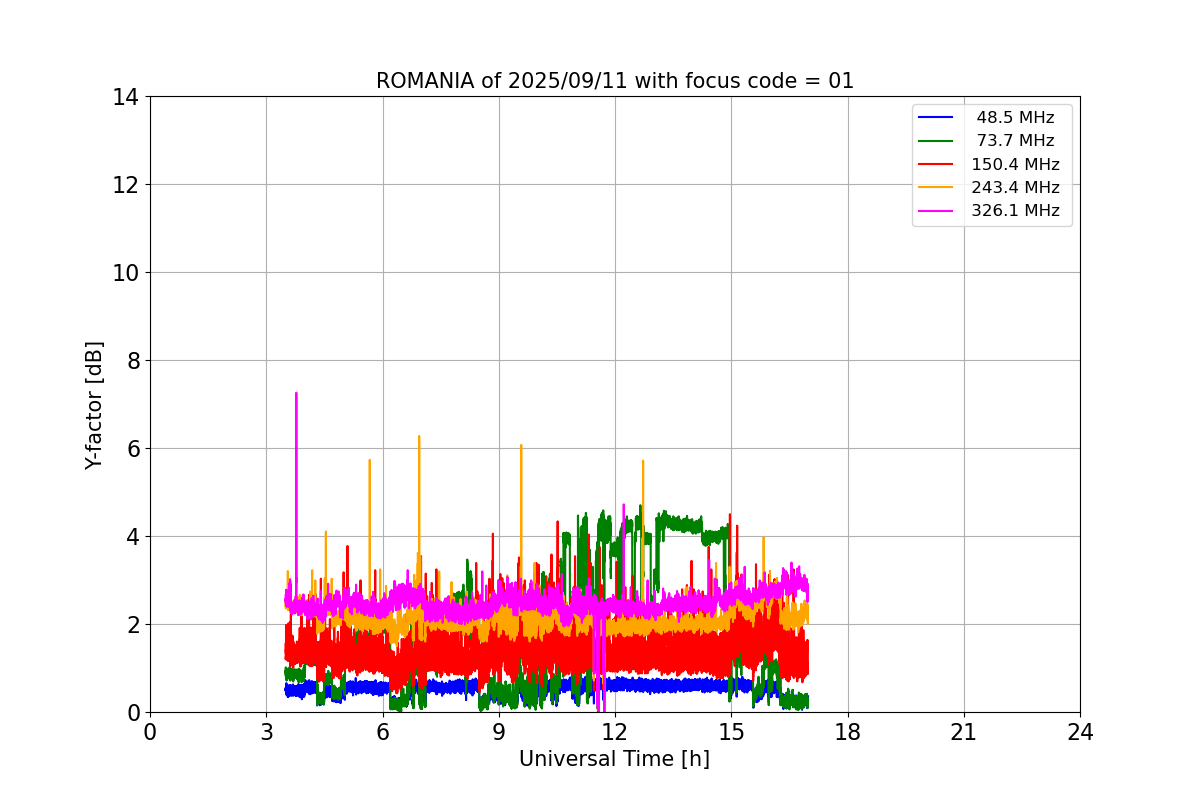
Task: Select the 48.5 MHz legend label
Action: coord(1015,118)
